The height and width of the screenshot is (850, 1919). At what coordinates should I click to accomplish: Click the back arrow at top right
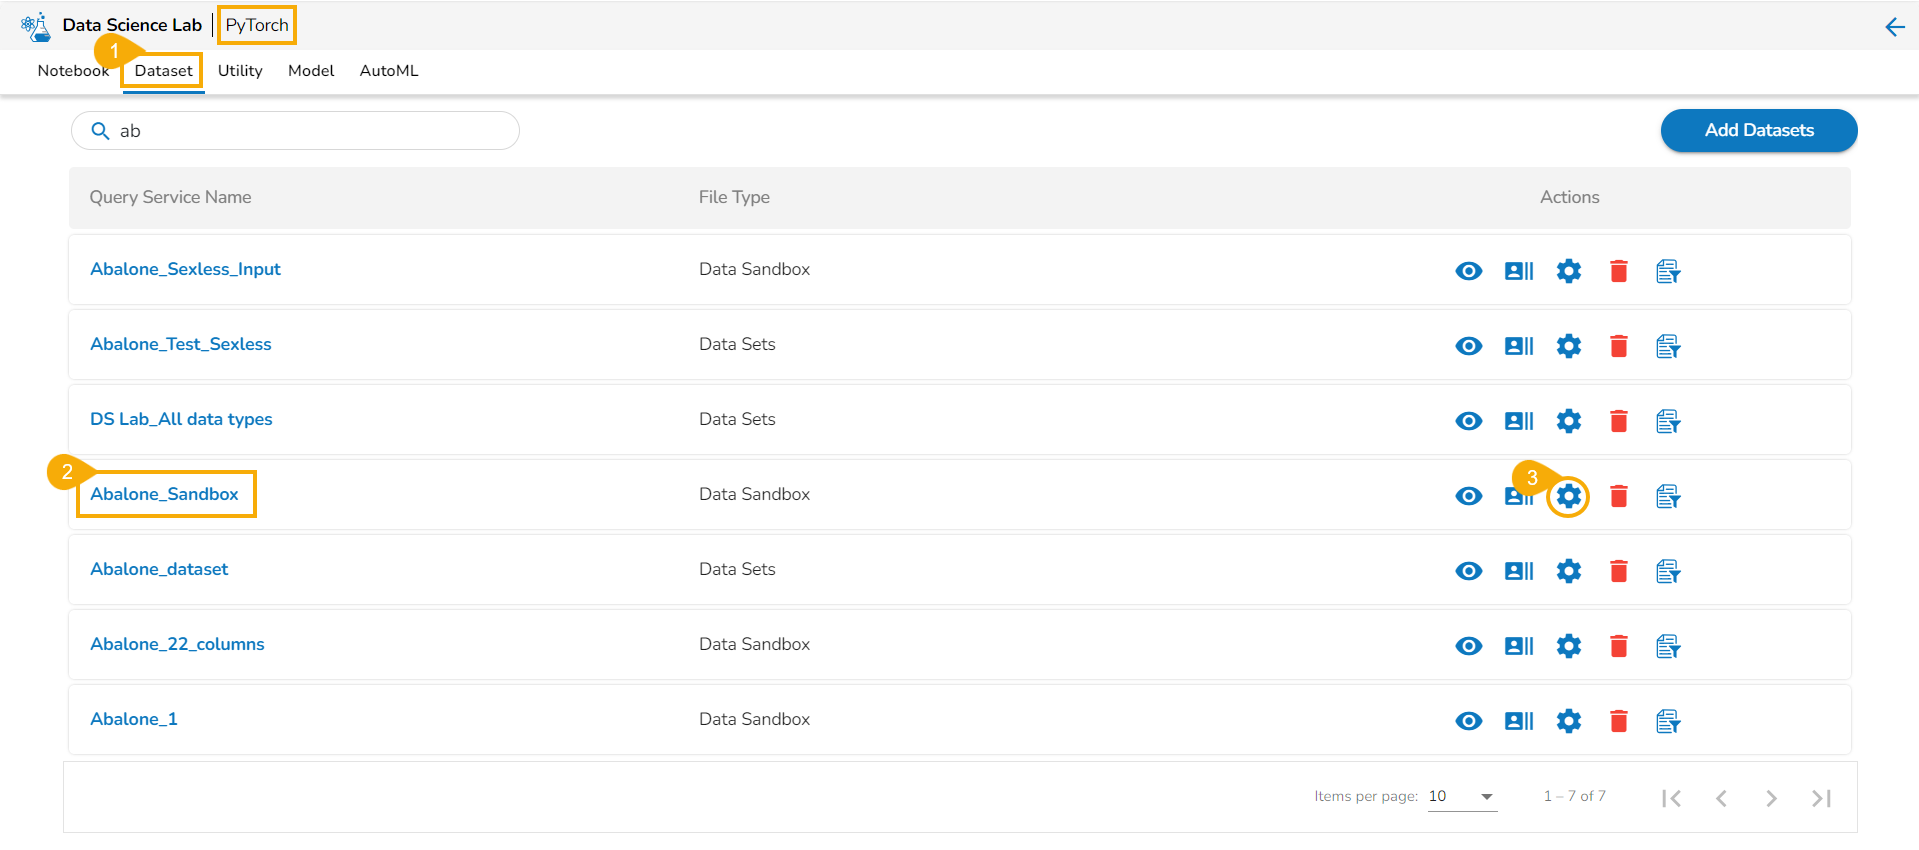click(1894, 27)
